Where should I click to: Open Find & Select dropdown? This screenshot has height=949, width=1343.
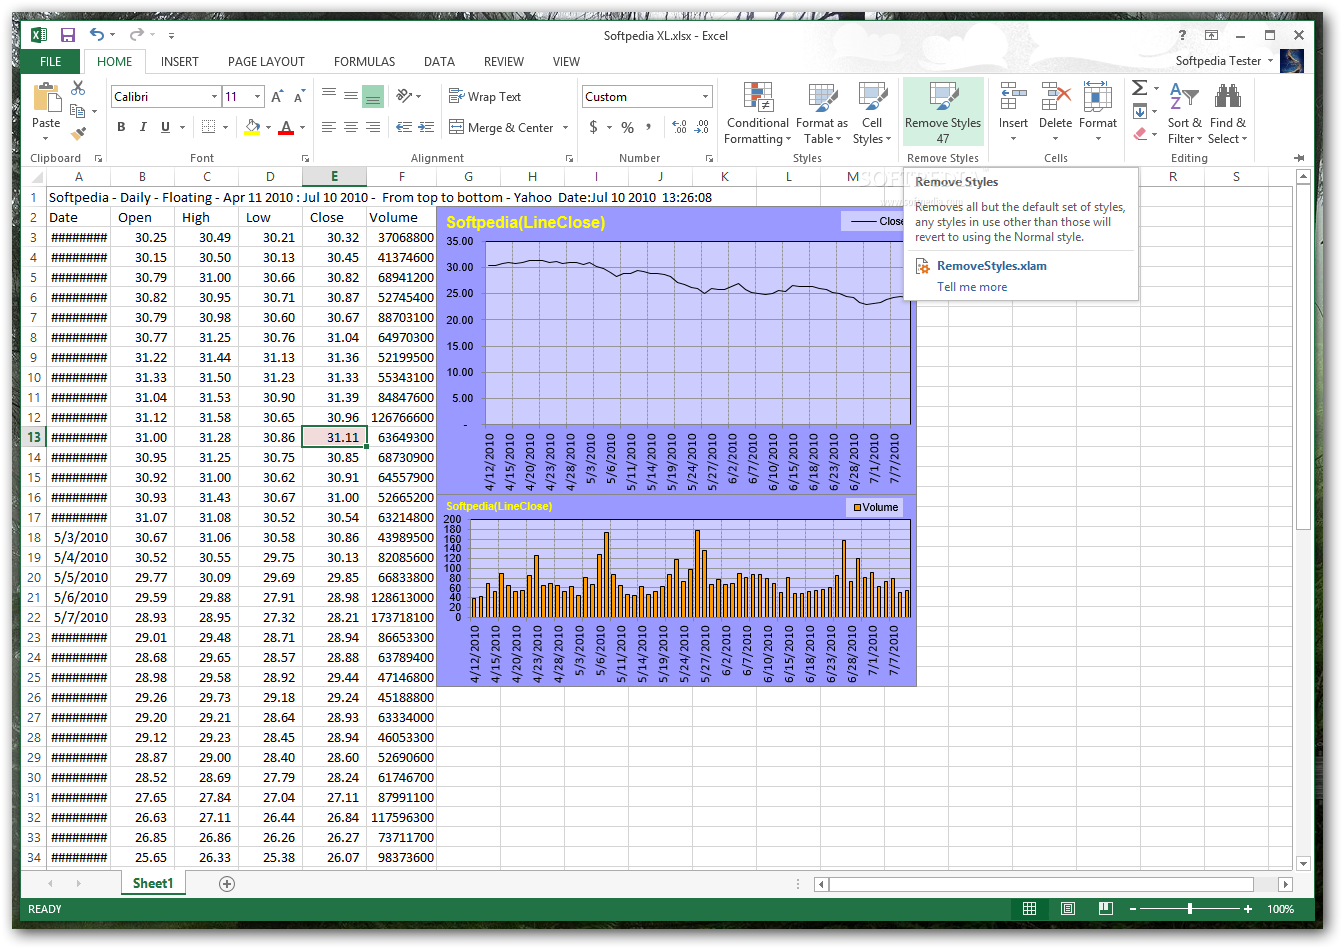[1227, 113]
